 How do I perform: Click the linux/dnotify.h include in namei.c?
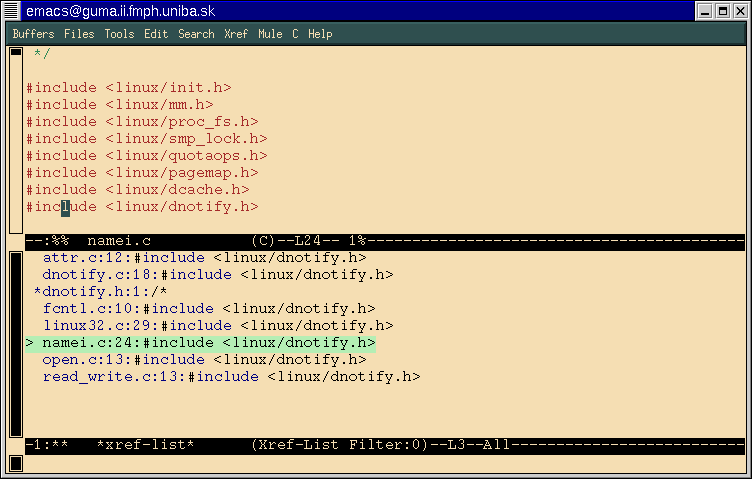coord(142,207)
